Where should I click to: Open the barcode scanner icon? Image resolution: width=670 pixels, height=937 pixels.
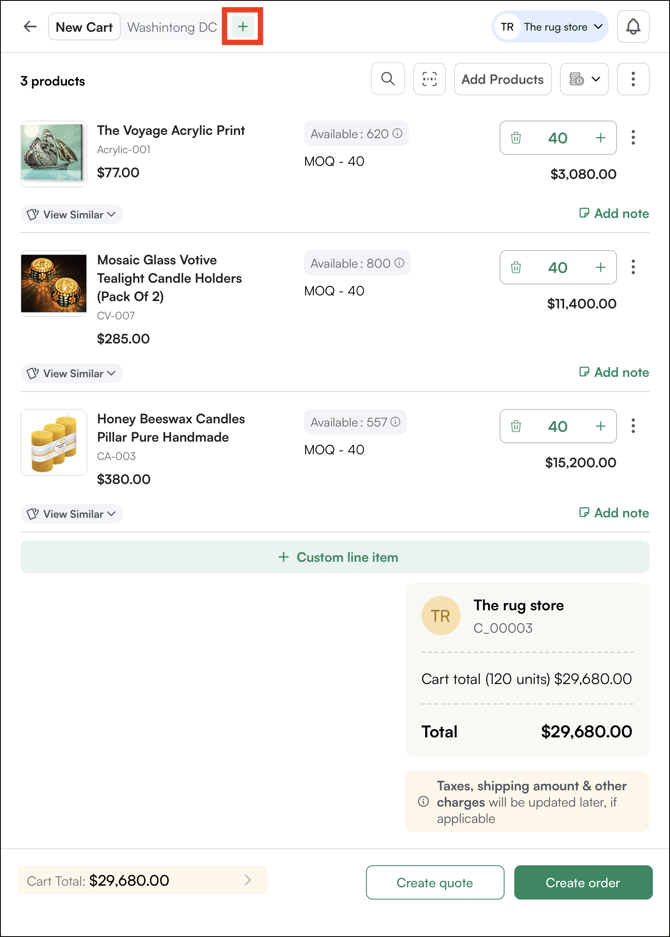pyautogui.click(x=430, y=79)
